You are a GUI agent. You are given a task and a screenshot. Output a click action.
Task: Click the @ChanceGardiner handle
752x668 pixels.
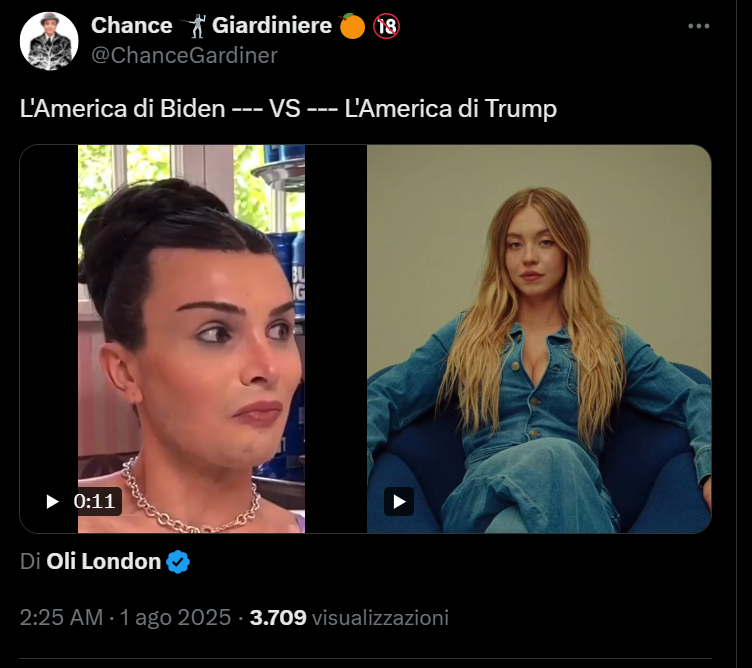click(x=184, y=56)
